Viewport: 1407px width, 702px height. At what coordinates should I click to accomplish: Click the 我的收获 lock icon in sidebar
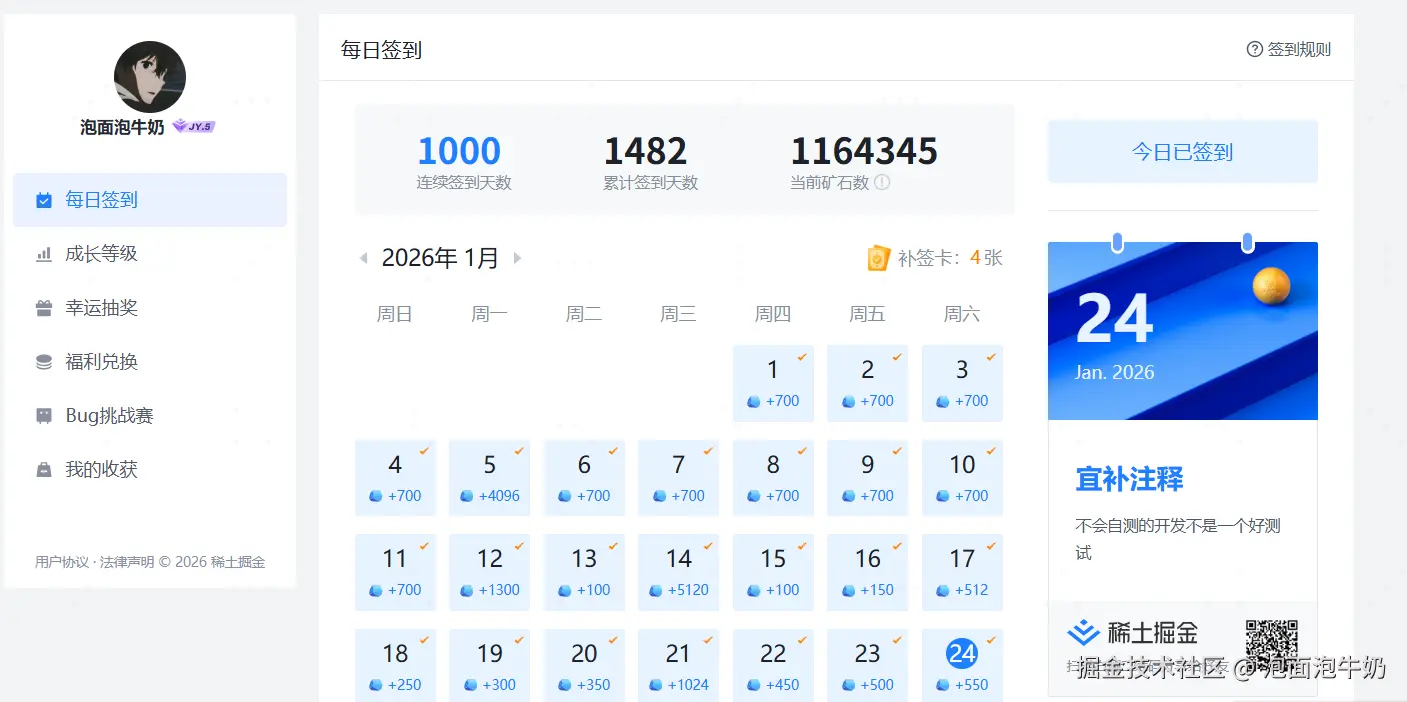[x=44, y=469]
